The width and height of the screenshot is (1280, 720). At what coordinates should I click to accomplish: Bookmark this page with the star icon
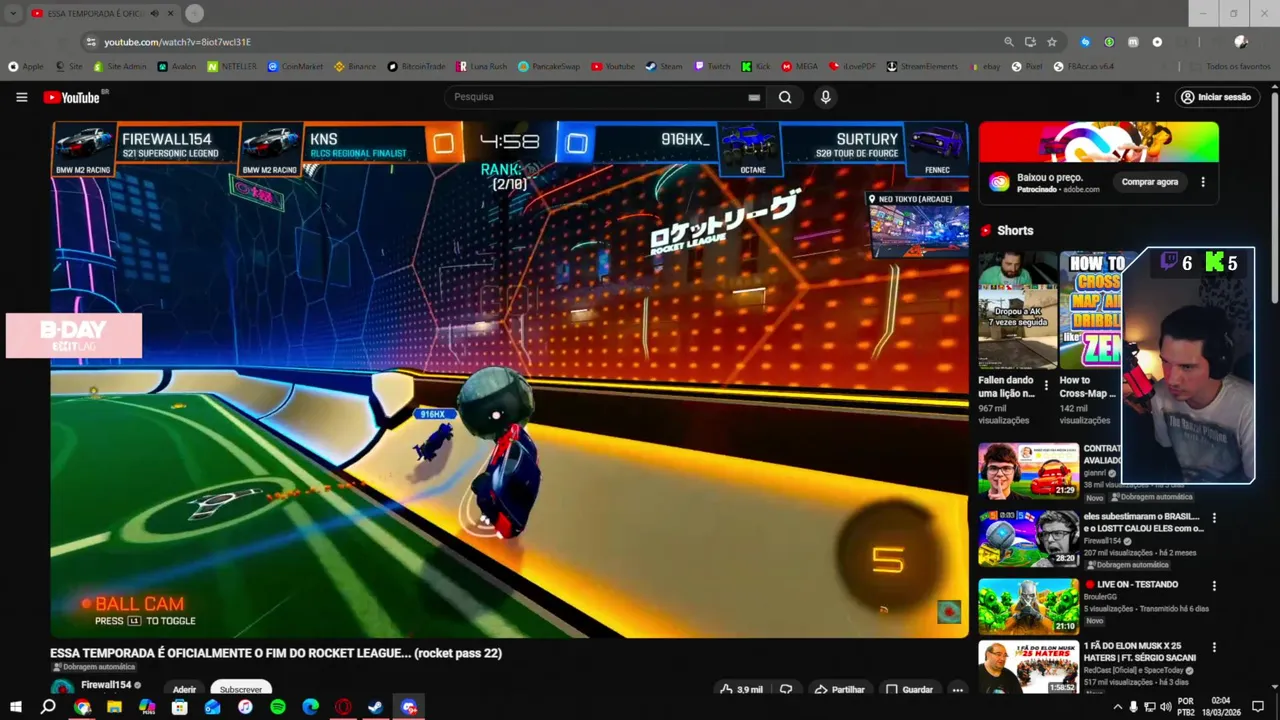tap(1052, 42)
